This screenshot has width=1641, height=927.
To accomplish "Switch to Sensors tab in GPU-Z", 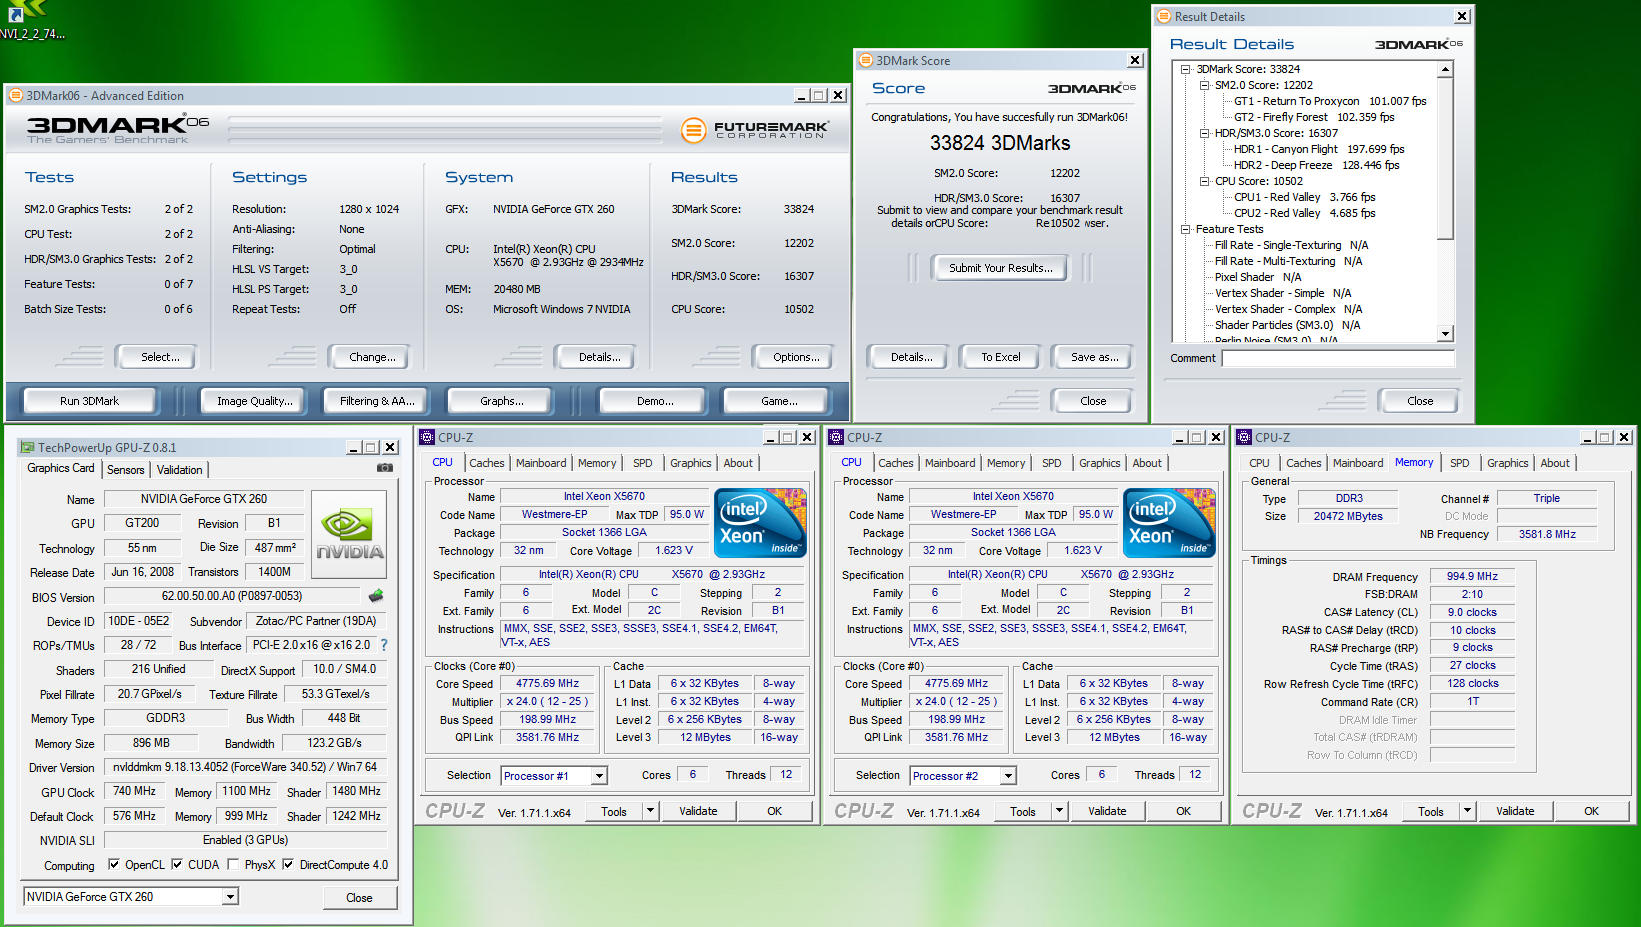I will coord(126,469).
